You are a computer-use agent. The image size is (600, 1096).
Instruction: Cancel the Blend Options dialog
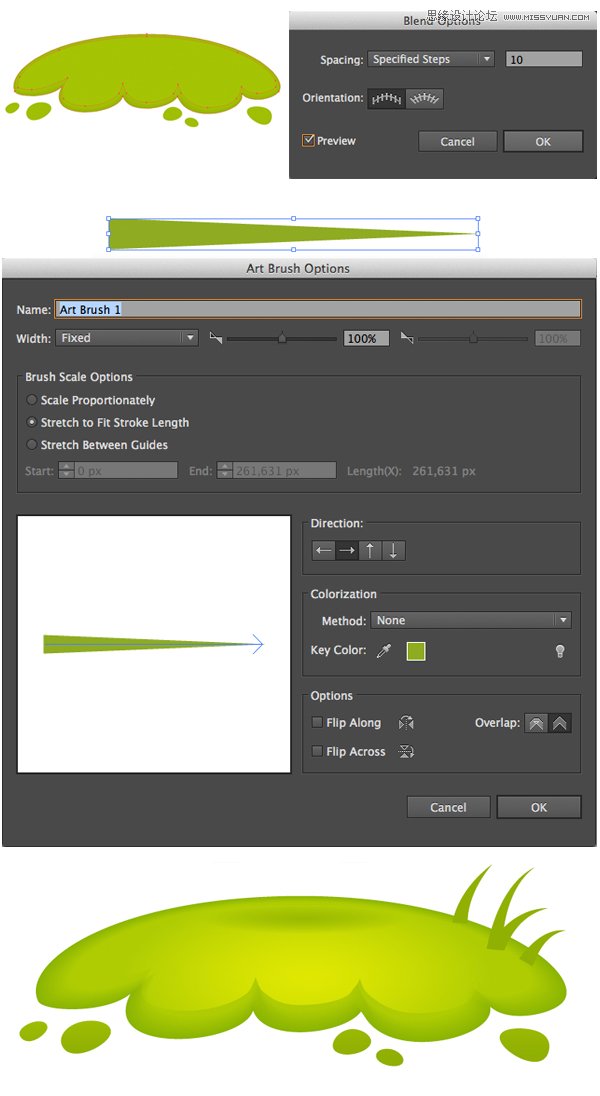[457, 141]
